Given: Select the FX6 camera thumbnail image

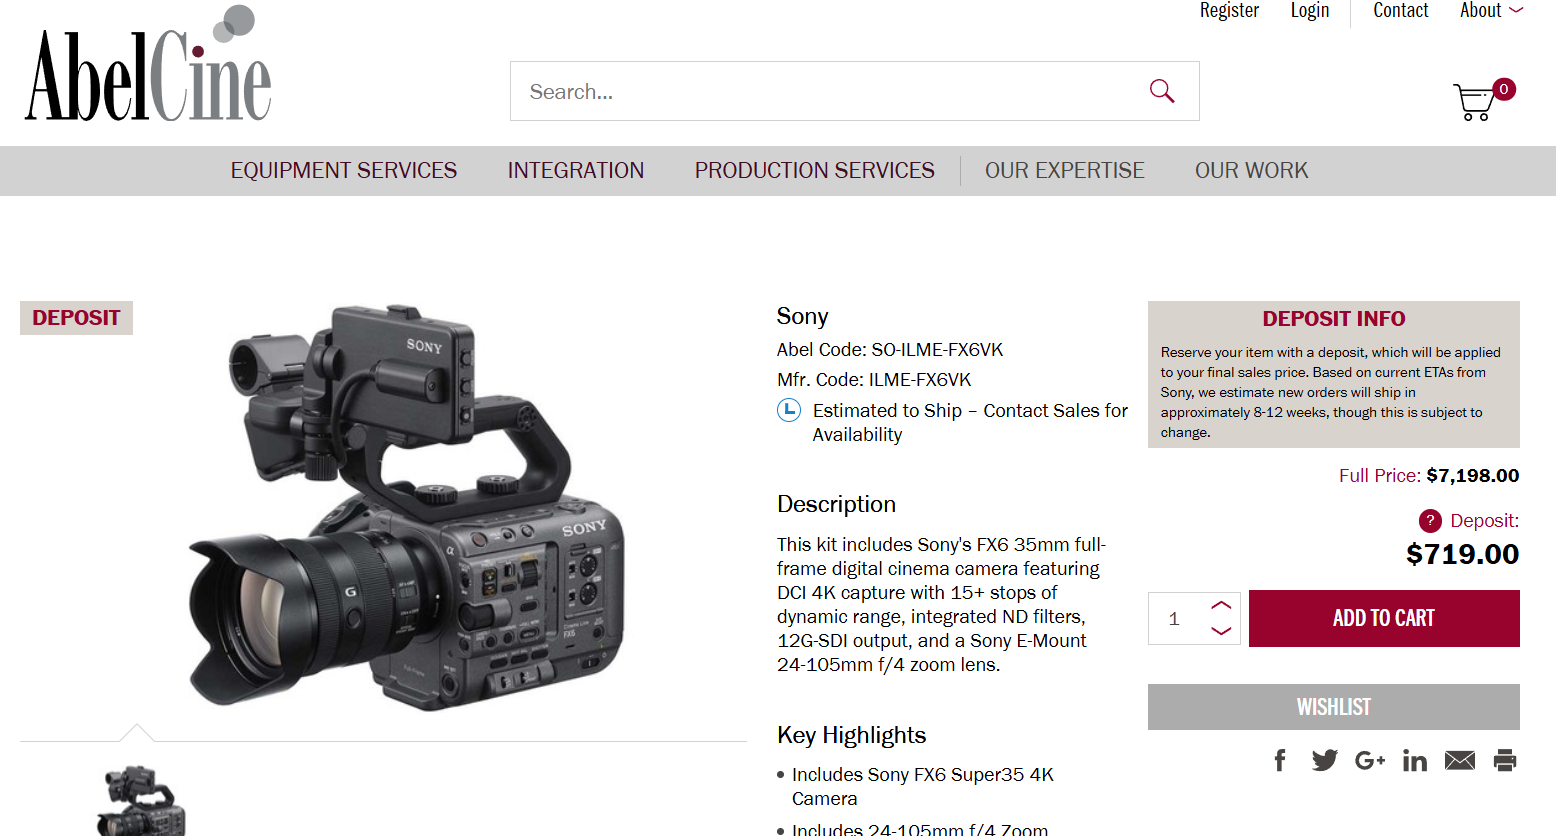Looking at the screenshot, I should point(141,802).
